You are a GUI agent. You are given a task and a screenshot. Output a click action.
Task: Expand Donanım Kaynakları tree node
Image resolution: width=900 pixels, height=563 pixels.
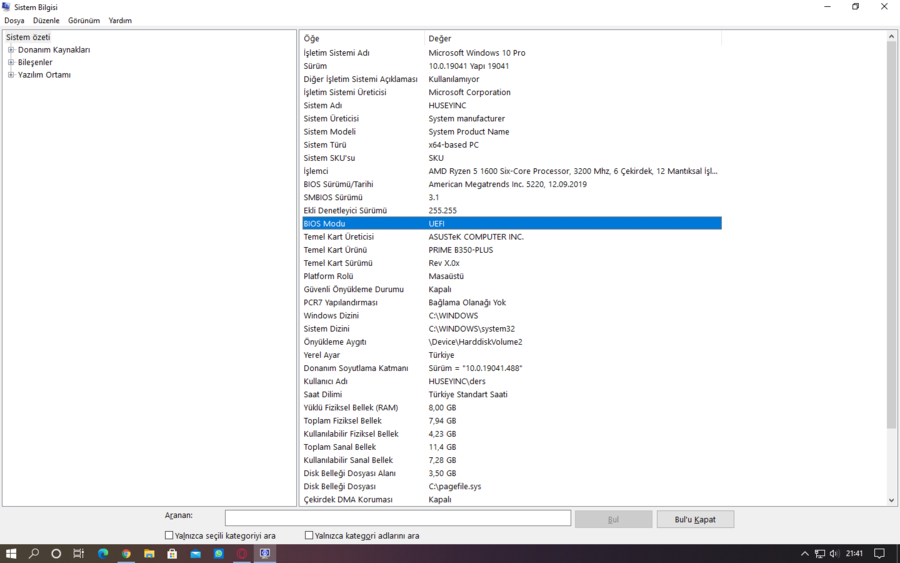click(11, 50)
